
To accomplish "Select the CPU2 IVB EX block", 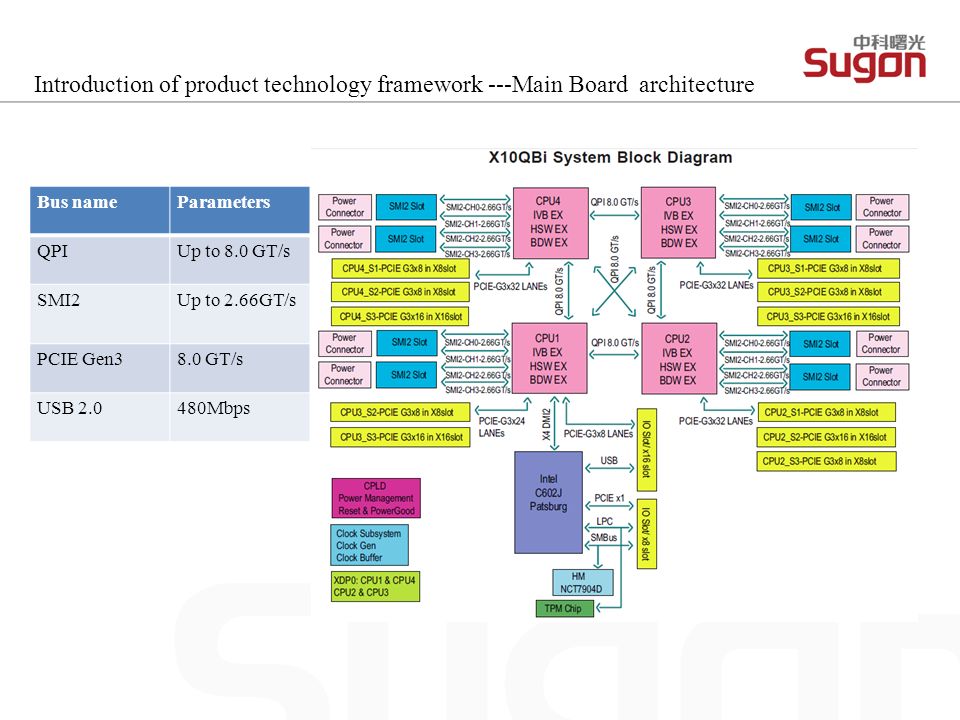I will pyautogui.click(x=678, y=359).
